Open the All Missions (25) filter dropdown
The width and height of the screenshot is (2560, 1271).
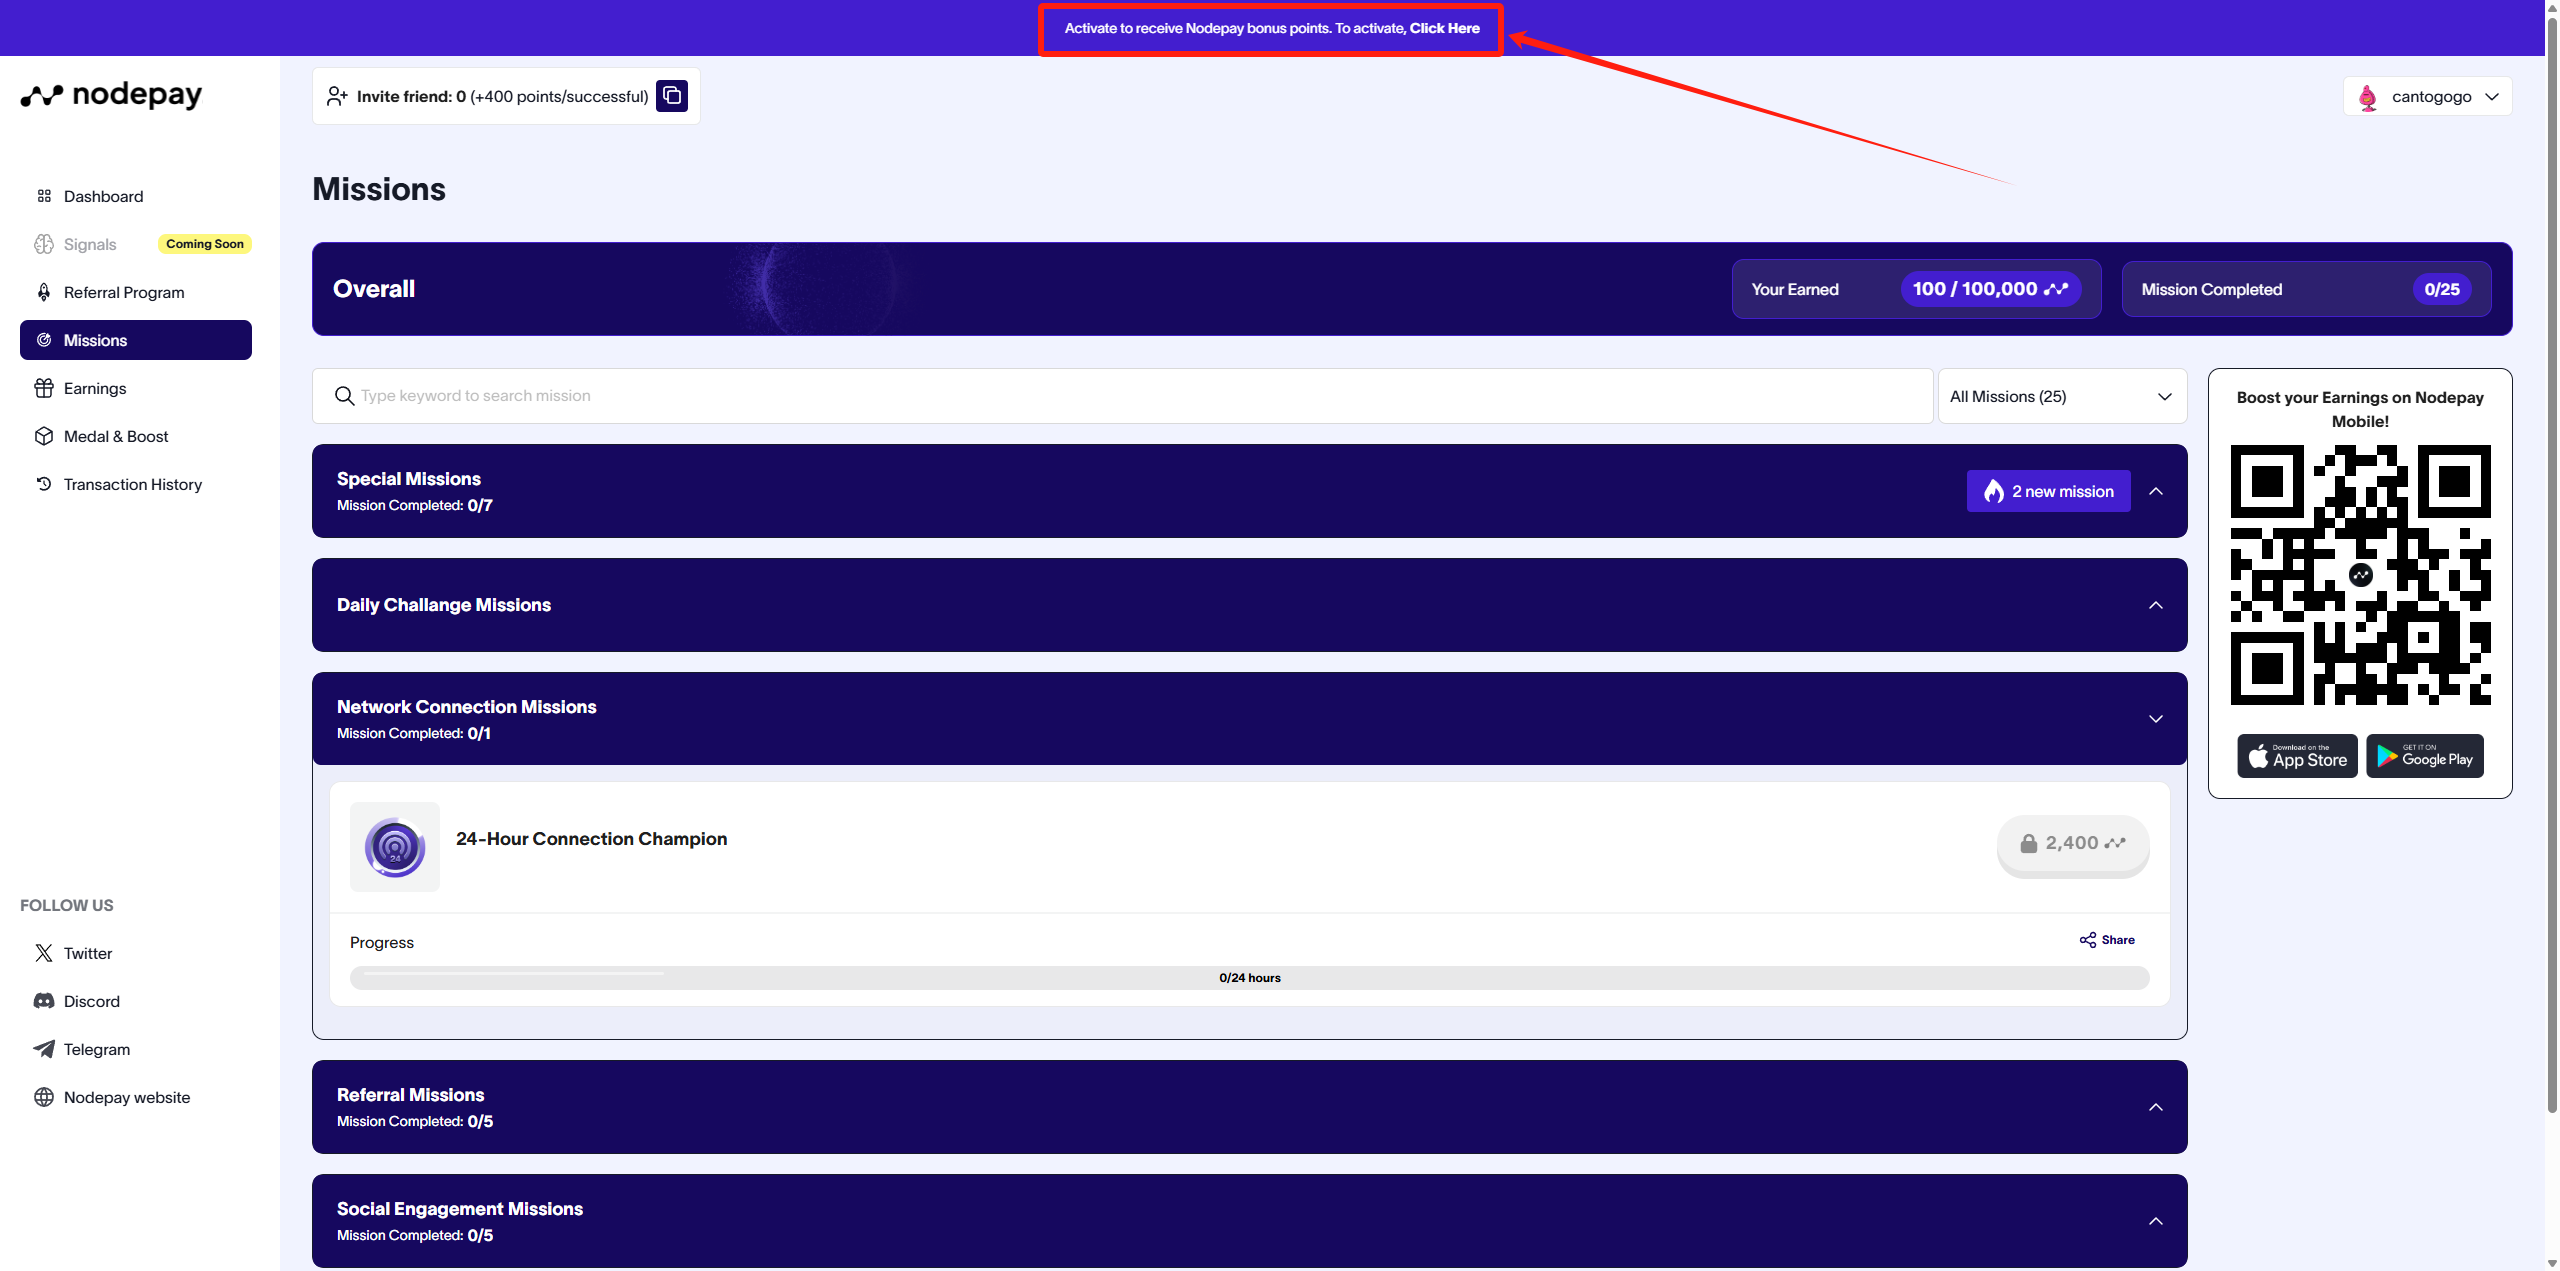[x=2062, y=396]
